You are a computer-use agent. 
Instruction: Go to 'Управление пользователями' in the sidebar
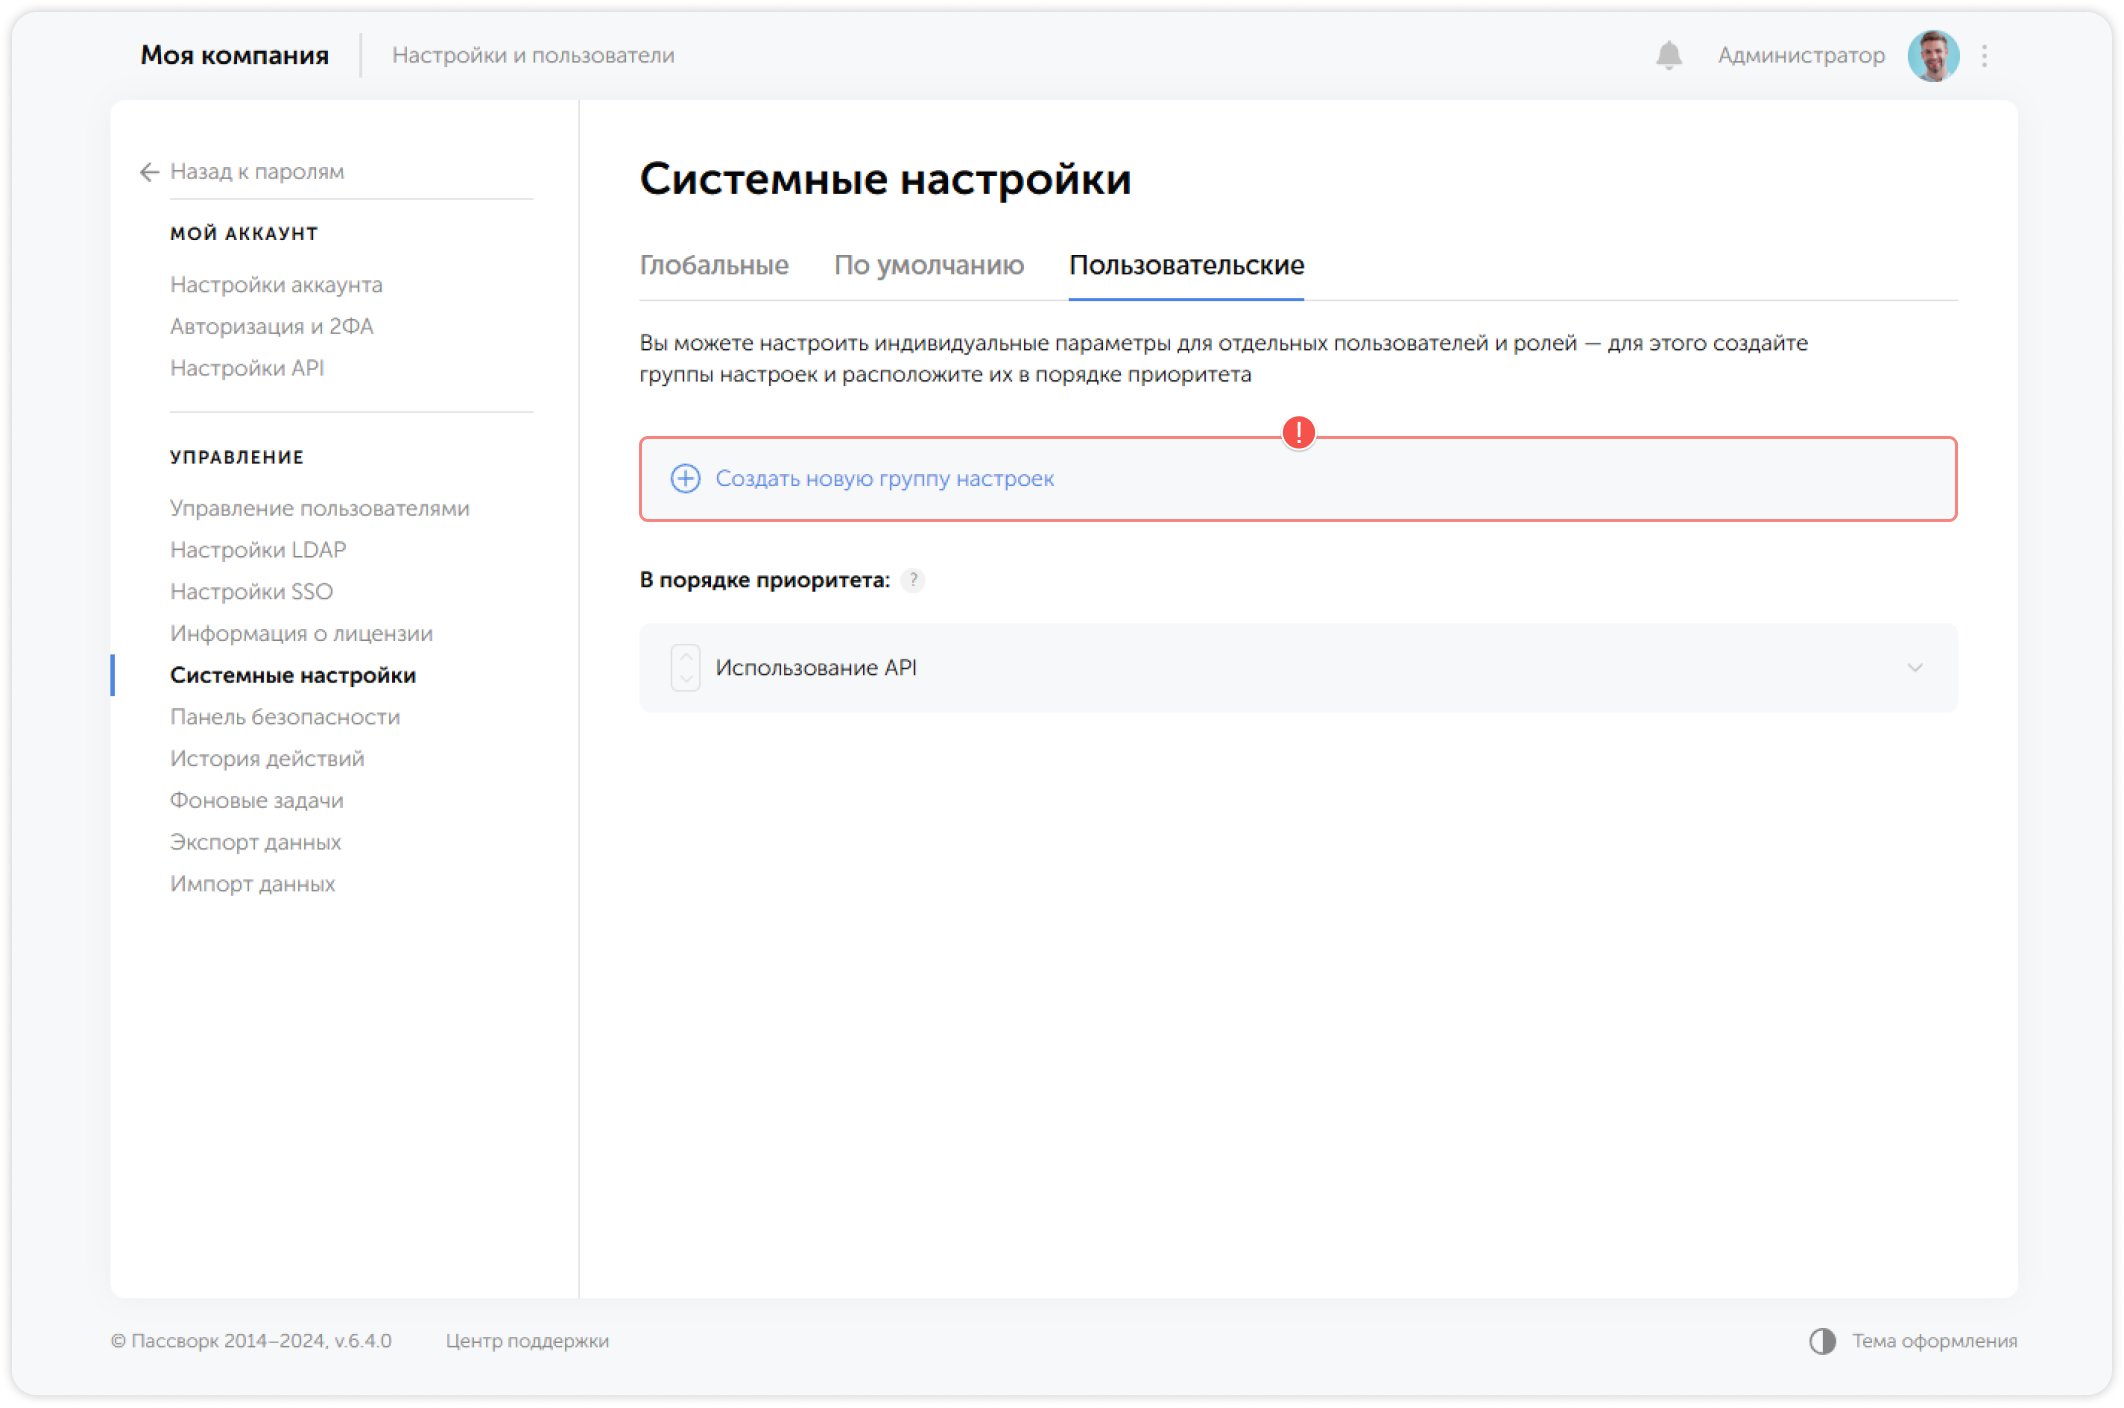coord(320,507)
